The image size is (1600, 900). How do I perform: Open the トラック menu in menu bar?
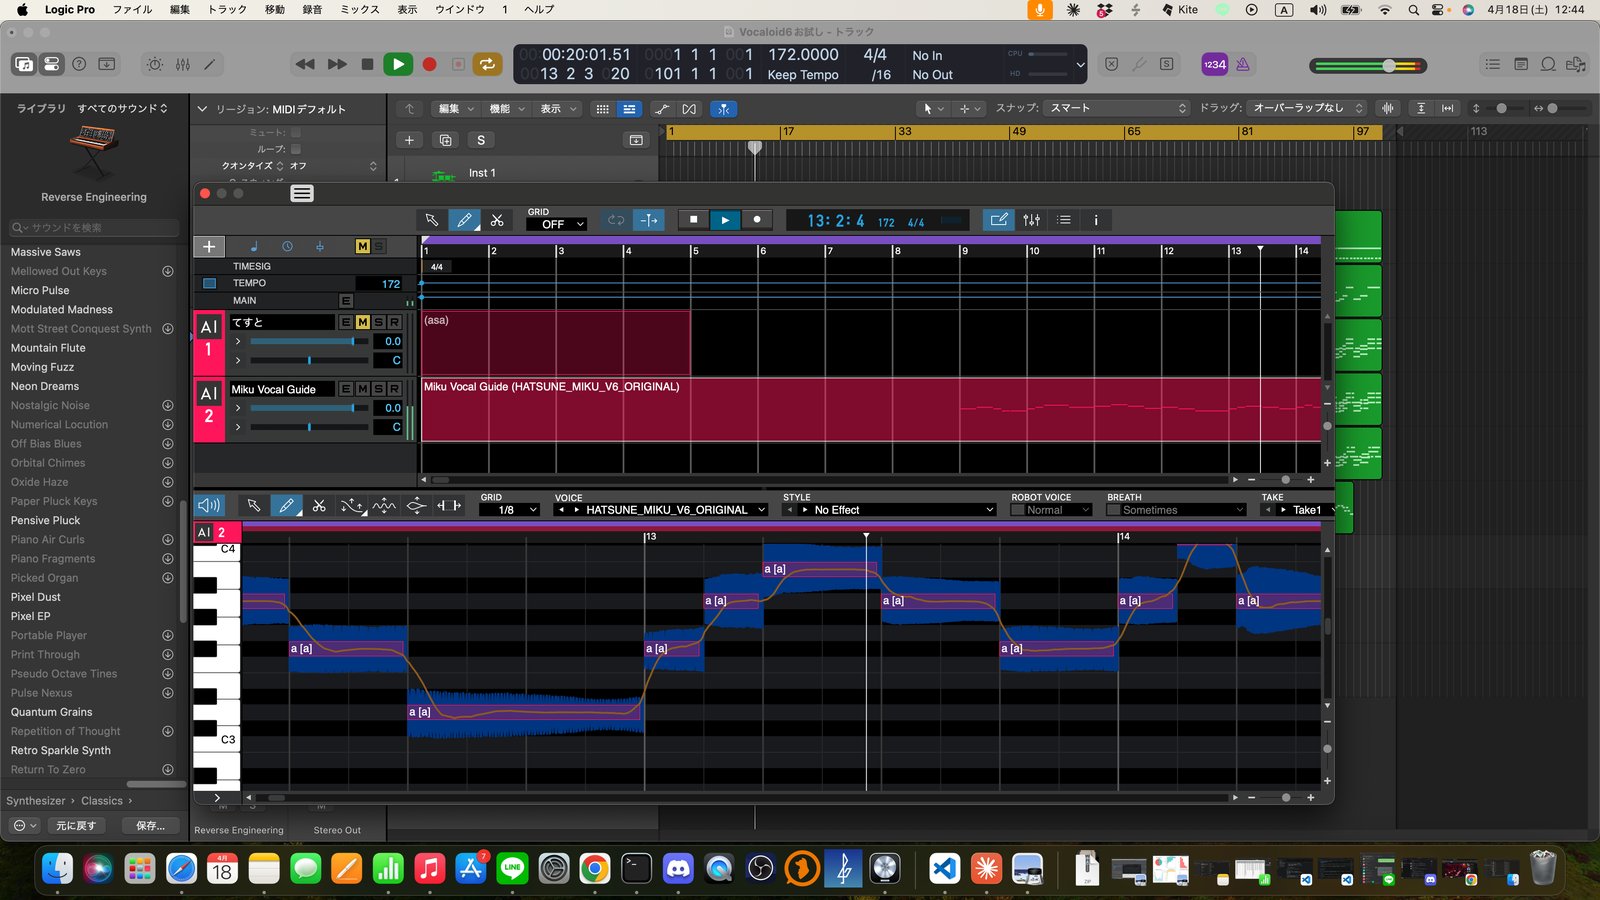pos(227,9)
